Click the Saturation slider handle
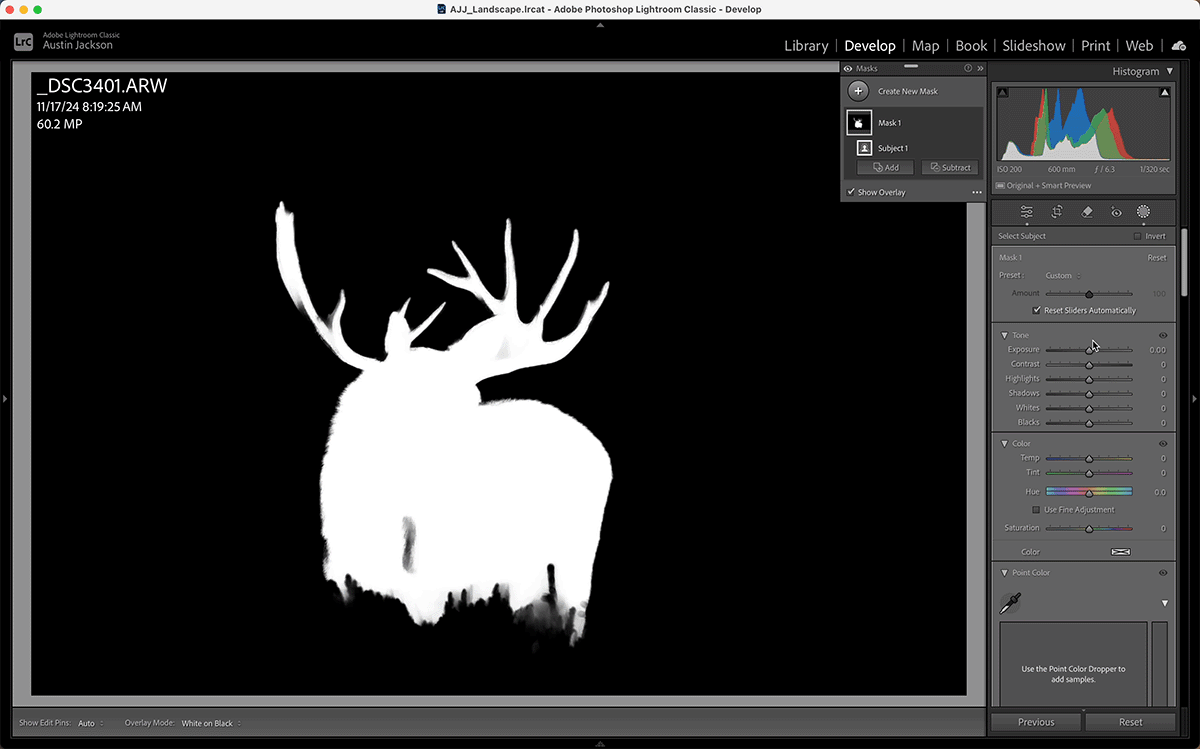 tap(1089, 529)
